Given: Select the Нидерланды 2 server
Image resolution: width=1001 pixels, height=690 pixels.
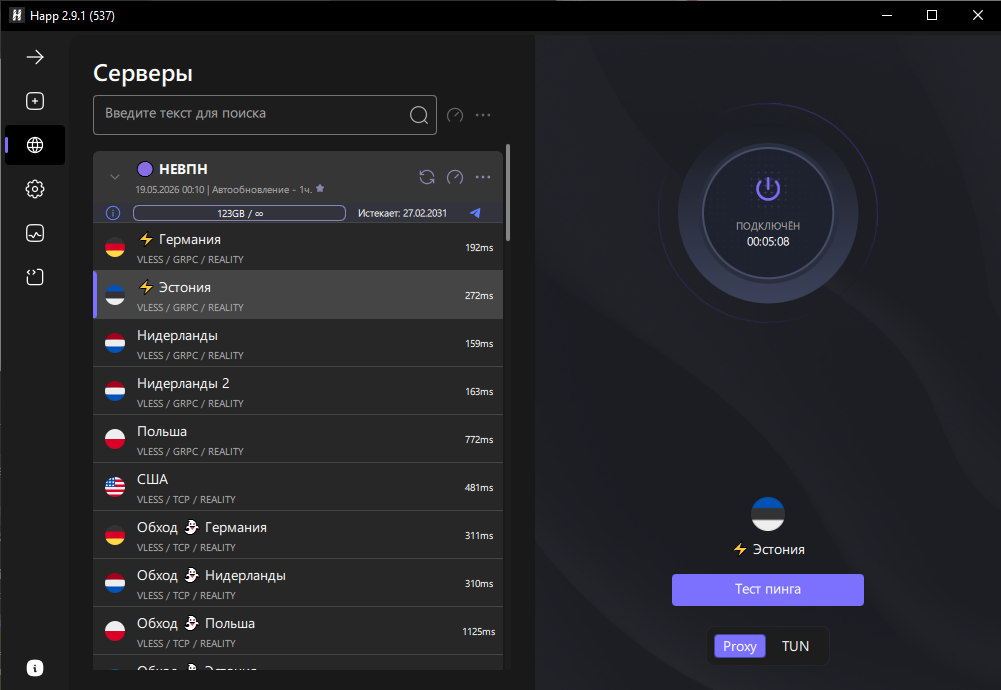Looking at the screenshot, I should point(298,391).
